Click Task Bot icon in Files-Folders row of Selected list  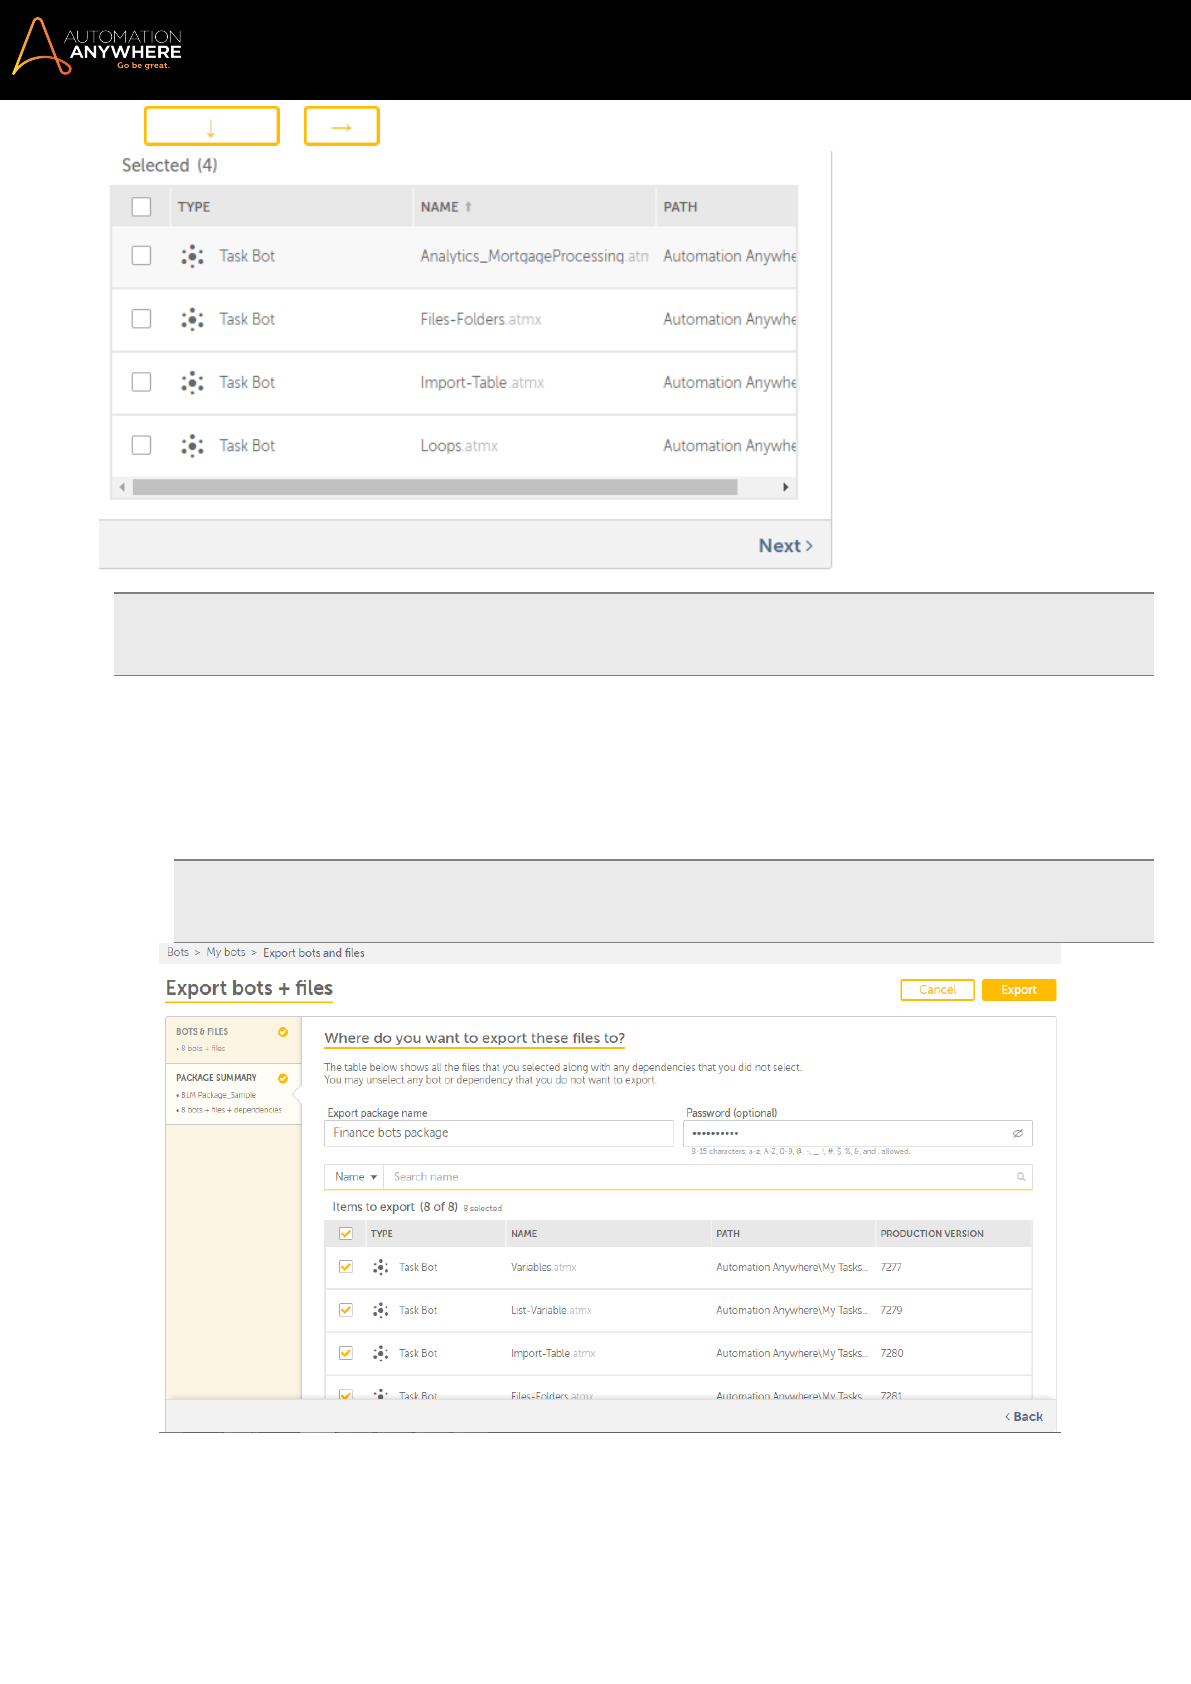point(192,319)
